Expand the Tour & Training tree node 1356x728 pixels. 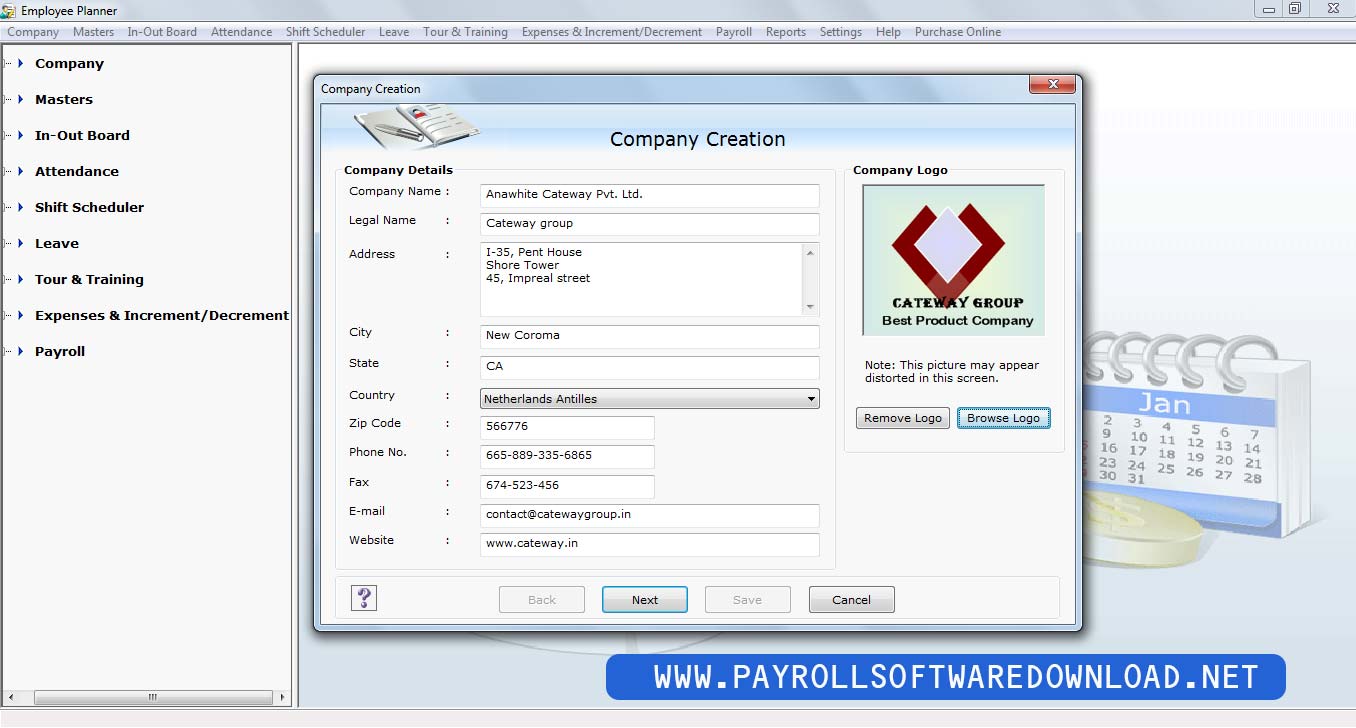(x=20, y=279)
